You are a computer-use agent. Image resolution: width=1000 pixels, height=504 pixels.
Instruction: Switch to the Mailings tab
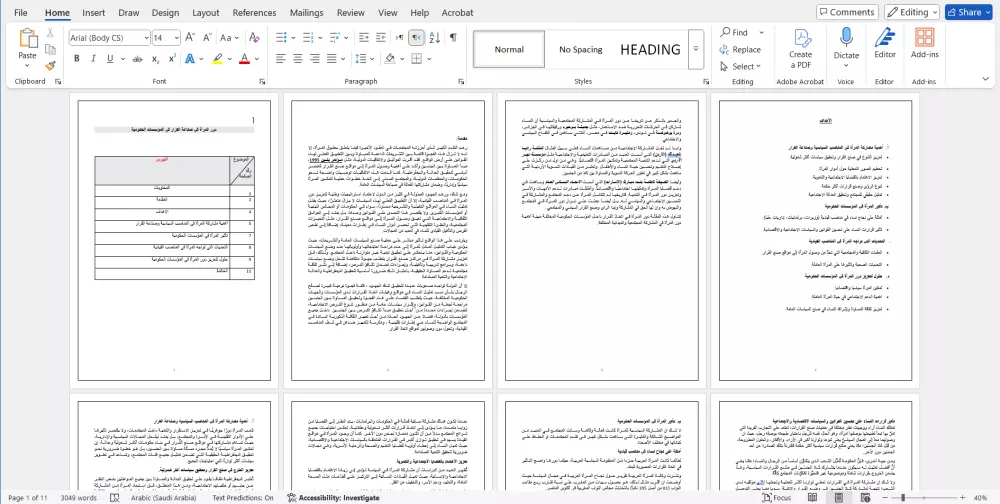[x=307, y=13]
